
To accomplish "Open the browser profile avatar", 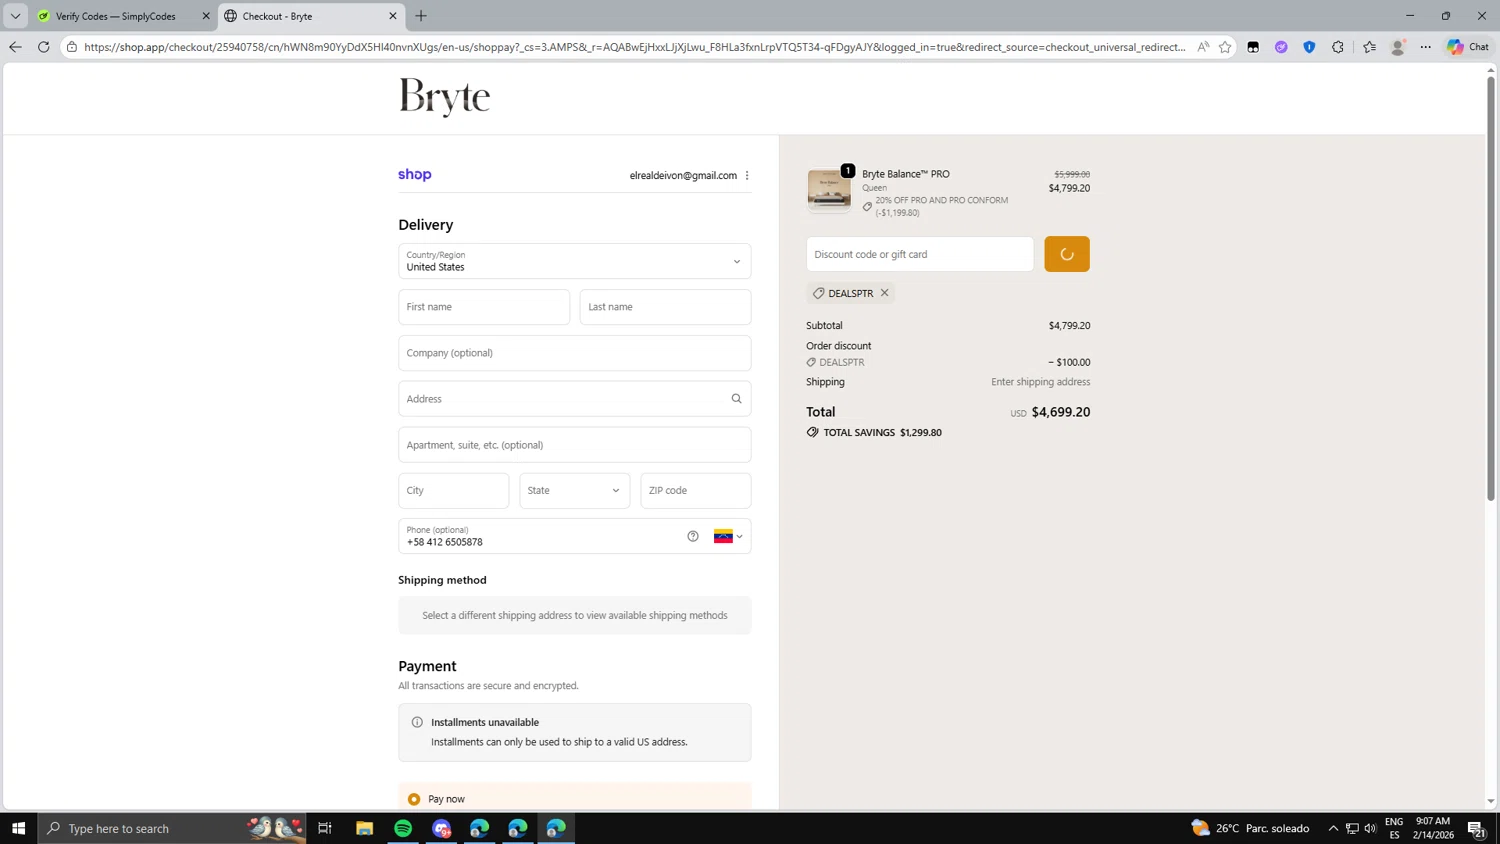I will coord(1398,47).
